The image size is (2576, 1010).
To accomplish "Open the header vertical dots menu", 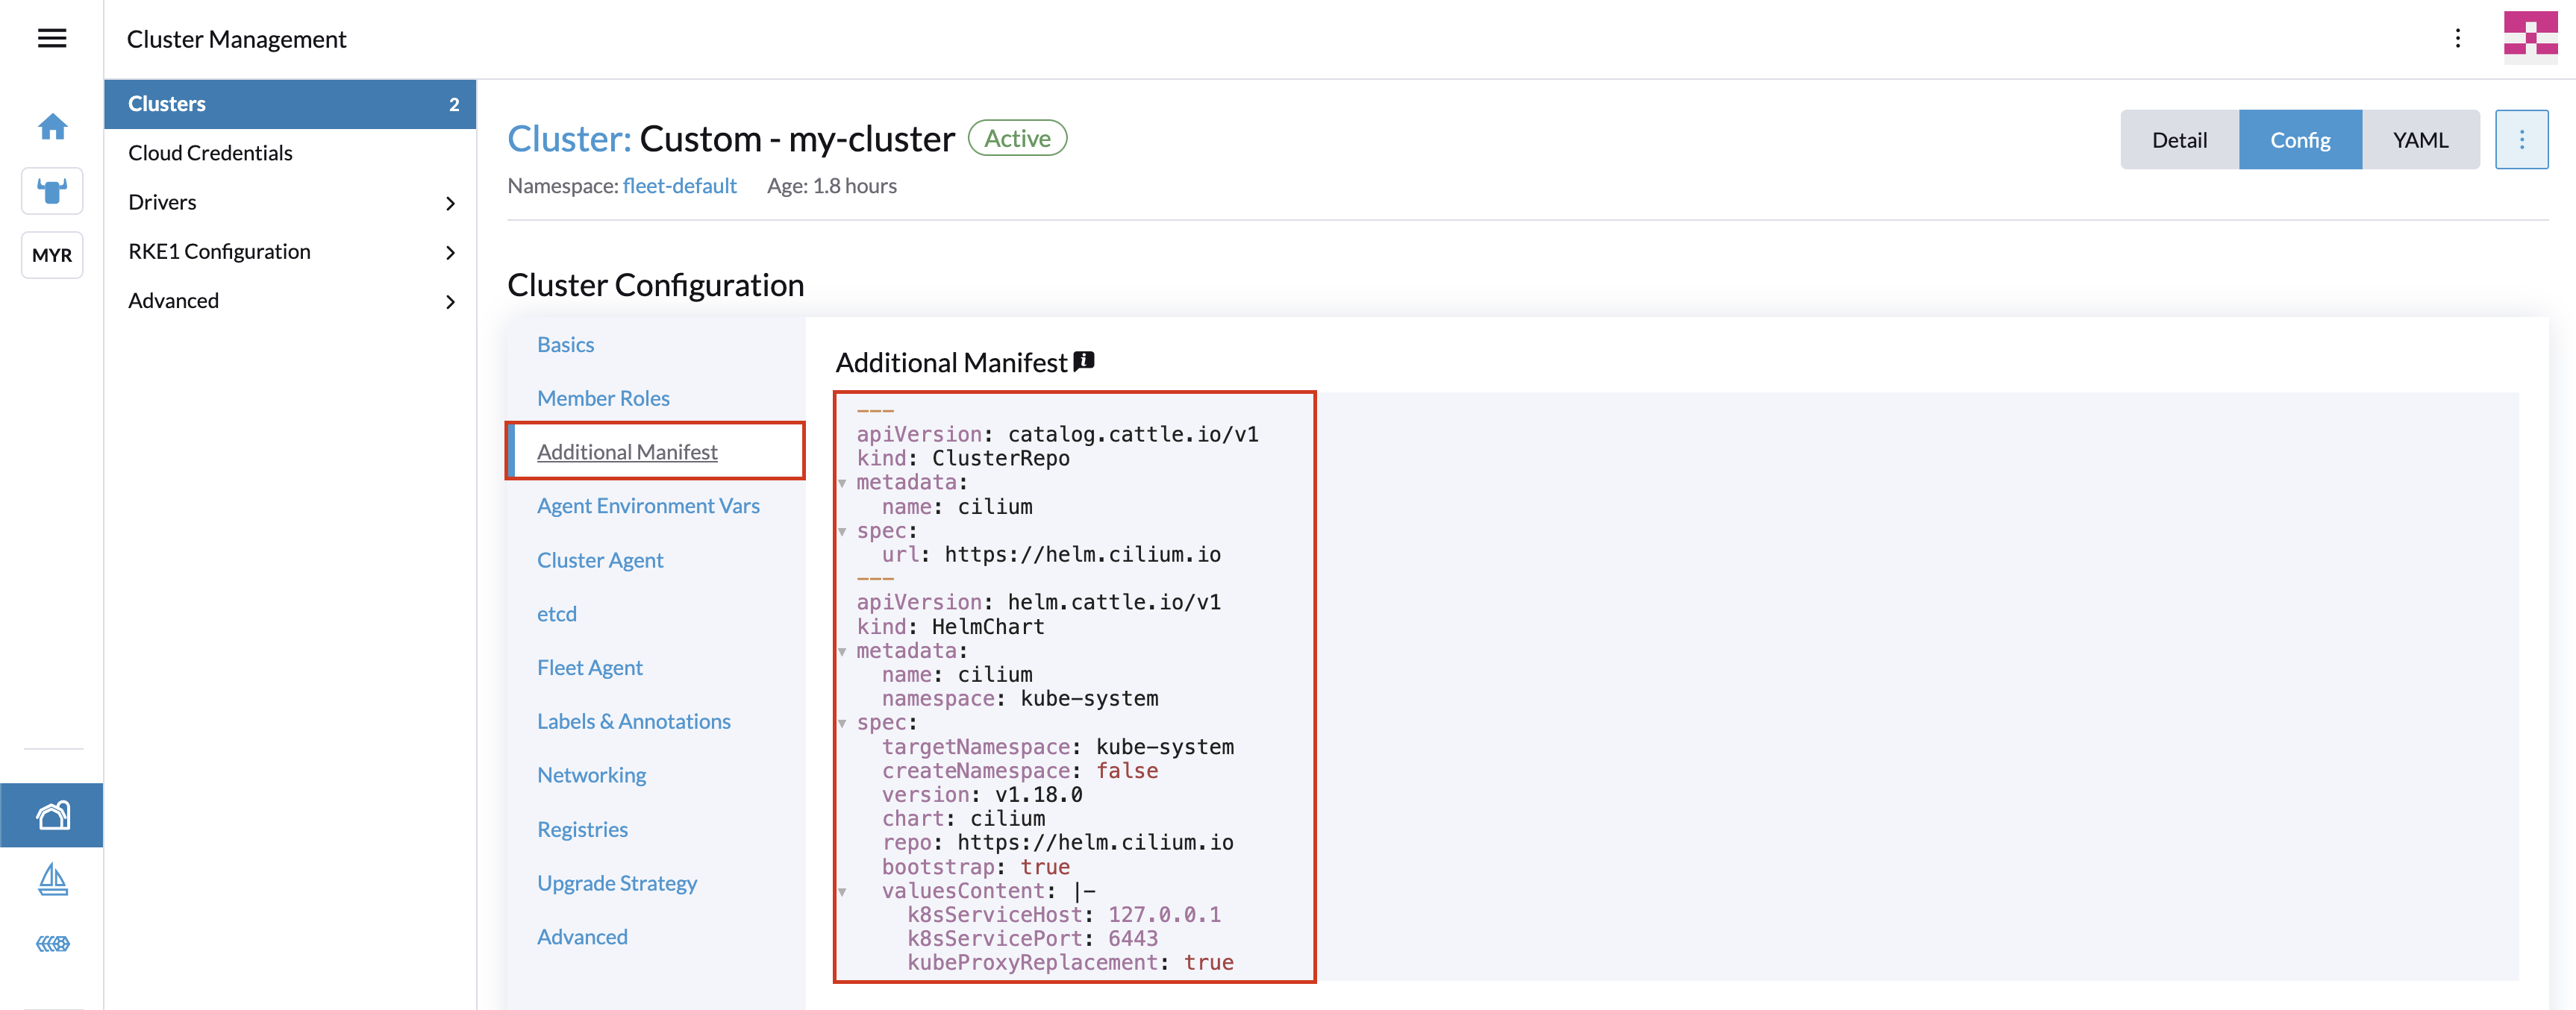I will (2457, 38).
